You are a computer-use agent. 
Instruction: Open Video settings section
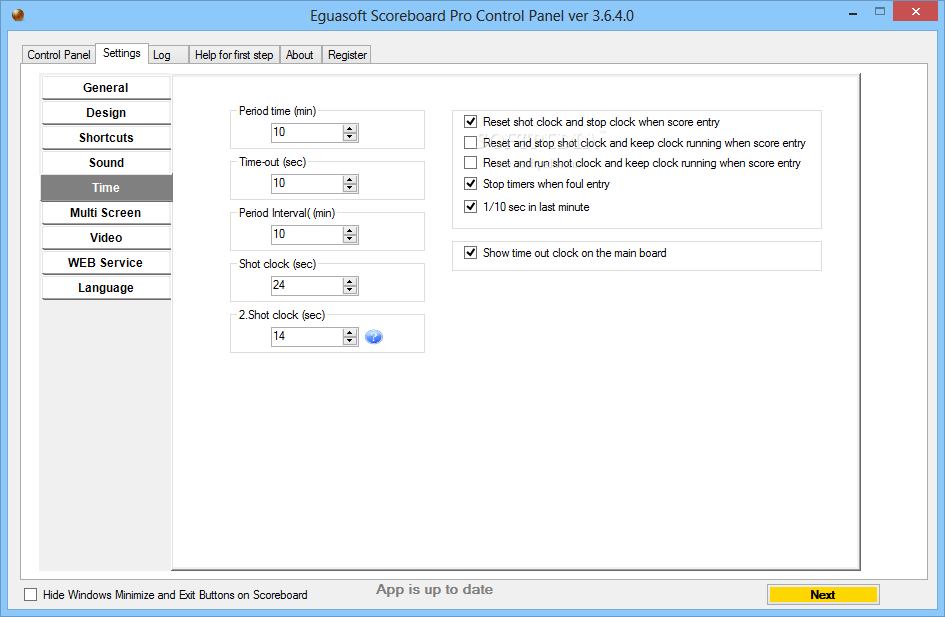[x=106, y=238]
